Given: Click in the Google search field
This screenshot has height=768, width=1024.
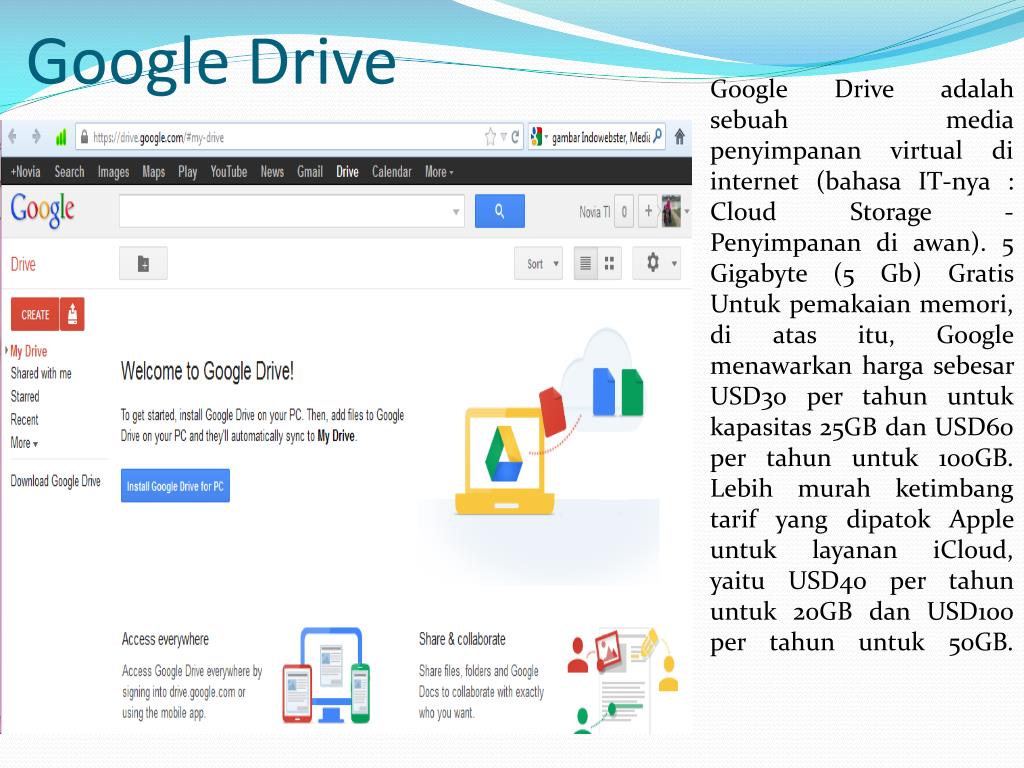Looking at the screenshot, I should point(291,211).
